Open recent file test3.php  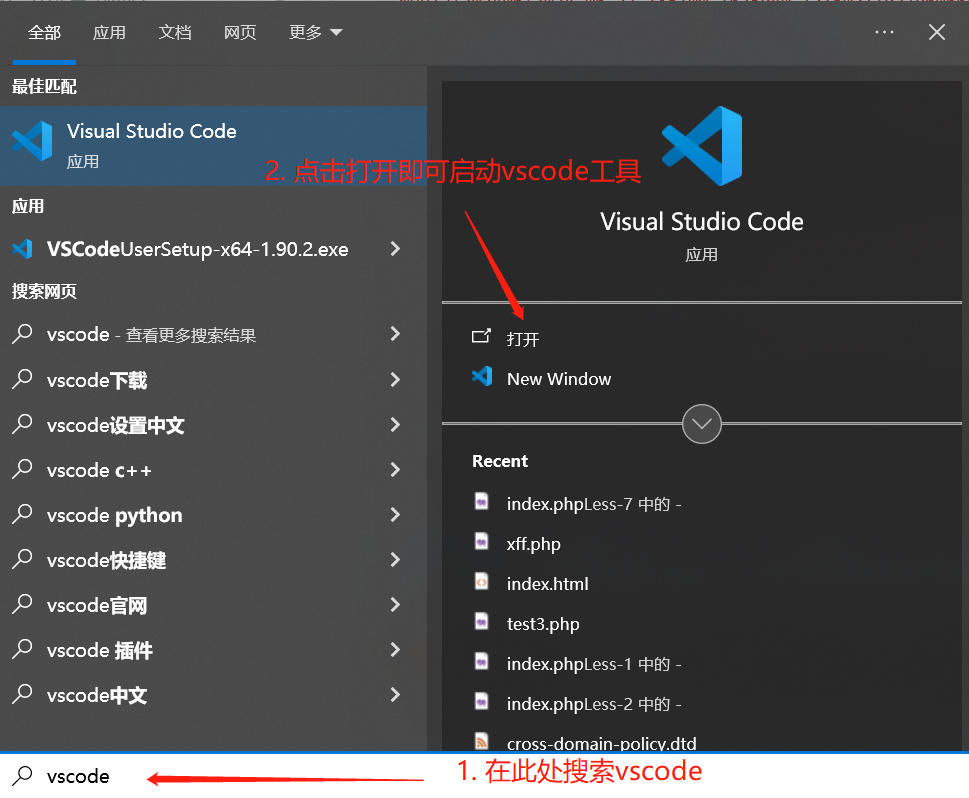pyautogui.click(x=543, y=624)
